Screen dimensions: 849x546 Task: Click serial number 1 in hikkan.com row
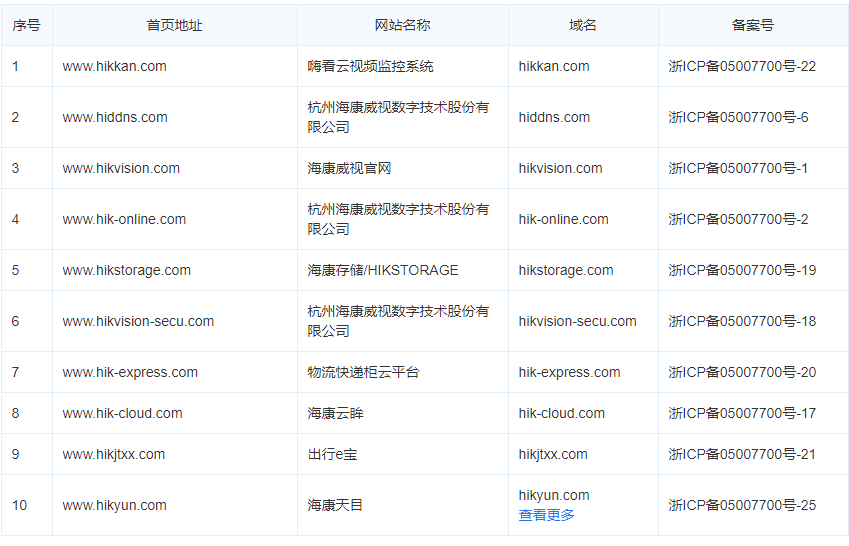[x=16, y=67]
